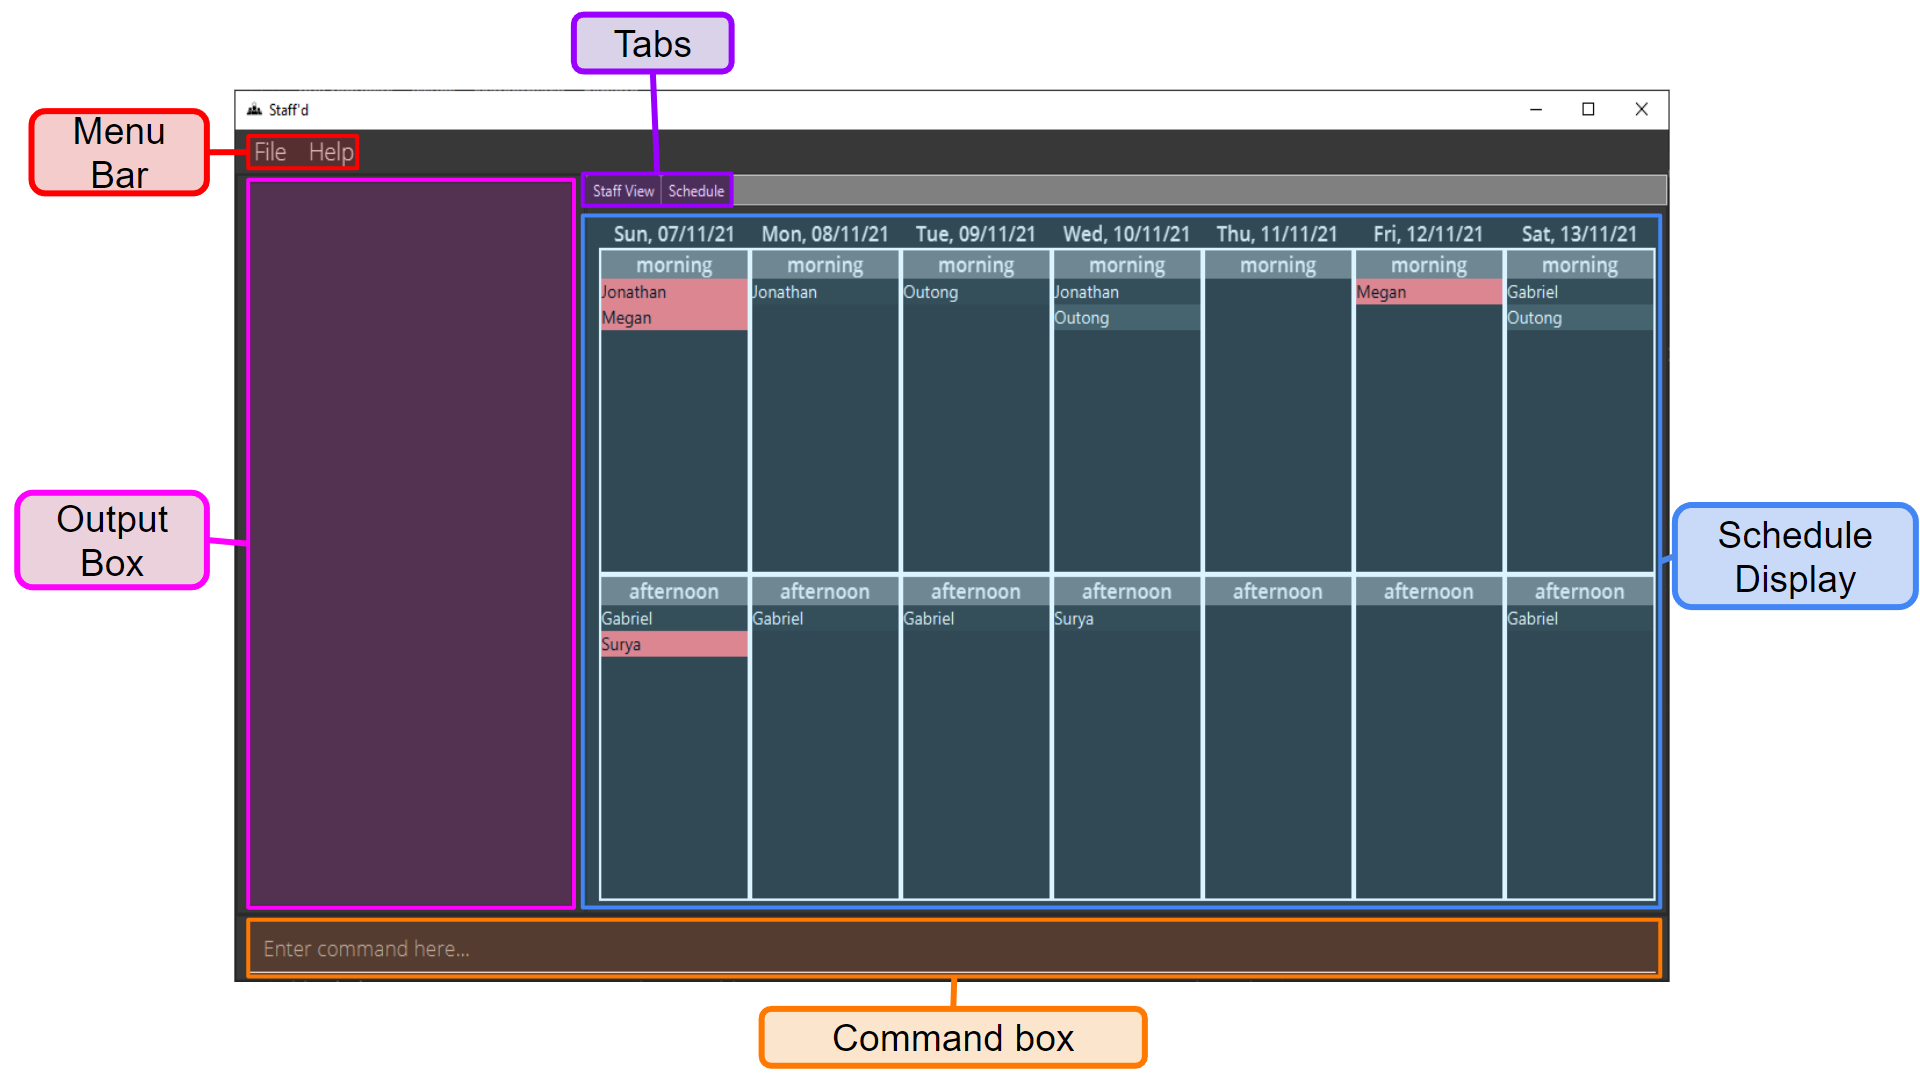Click Megan in Sunday morning shift
1920x1080 pixels.
click(x=674, y=318)
